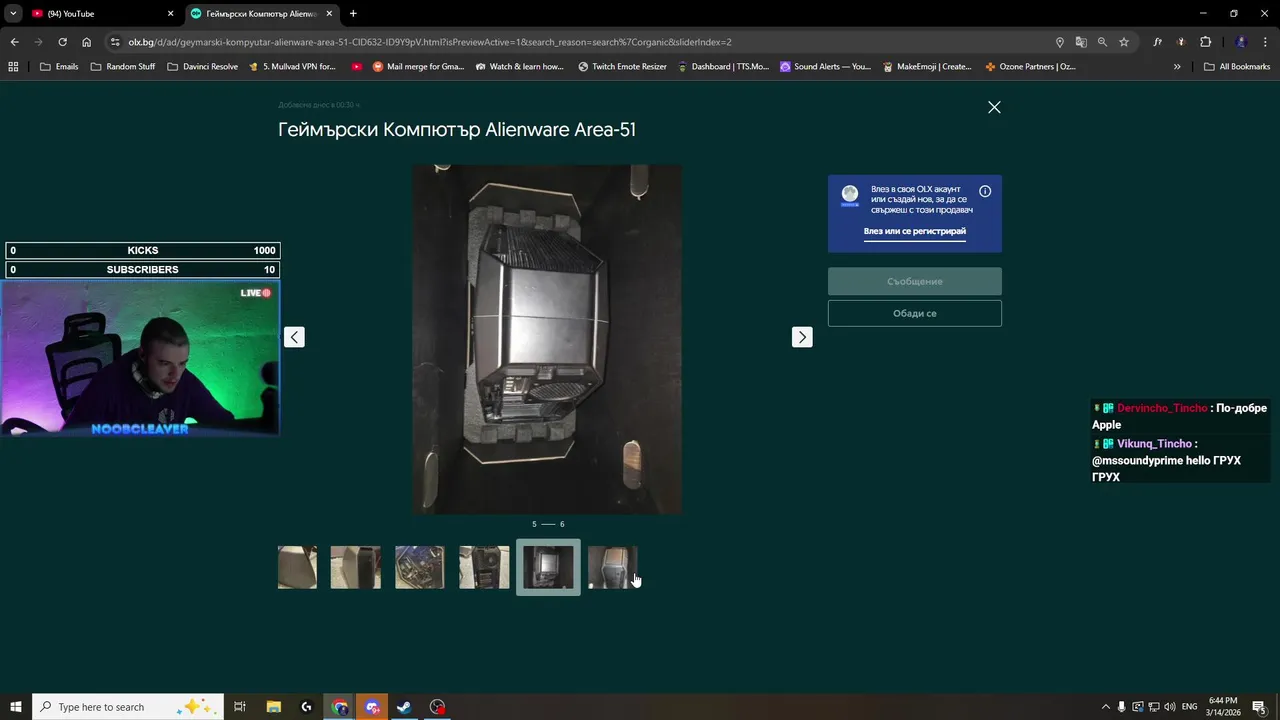This screenshot has height=720, width=1280.
Task: Select the highlighted fifth gallery thumbnail
Action: [x=548, y=567]
